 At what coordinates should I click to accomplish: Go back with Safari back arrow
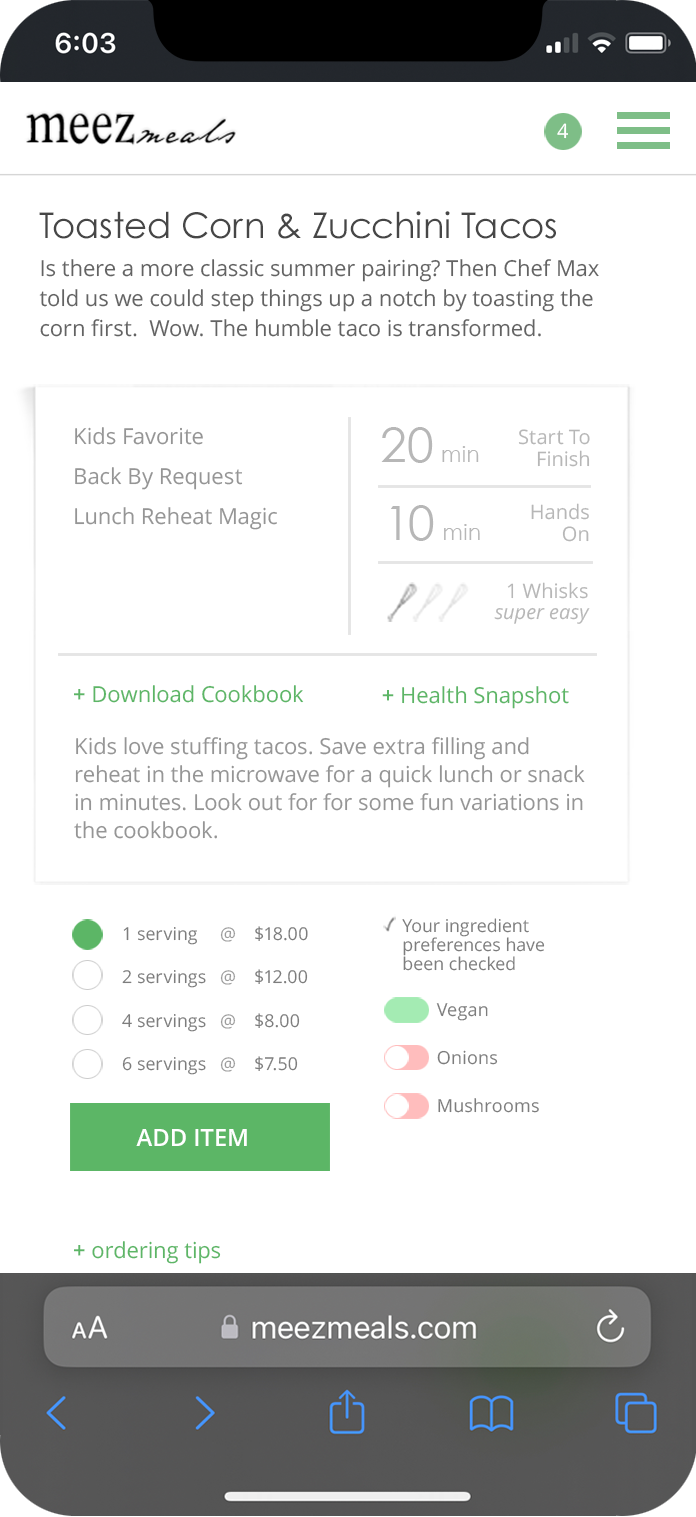click(57, 1413)
